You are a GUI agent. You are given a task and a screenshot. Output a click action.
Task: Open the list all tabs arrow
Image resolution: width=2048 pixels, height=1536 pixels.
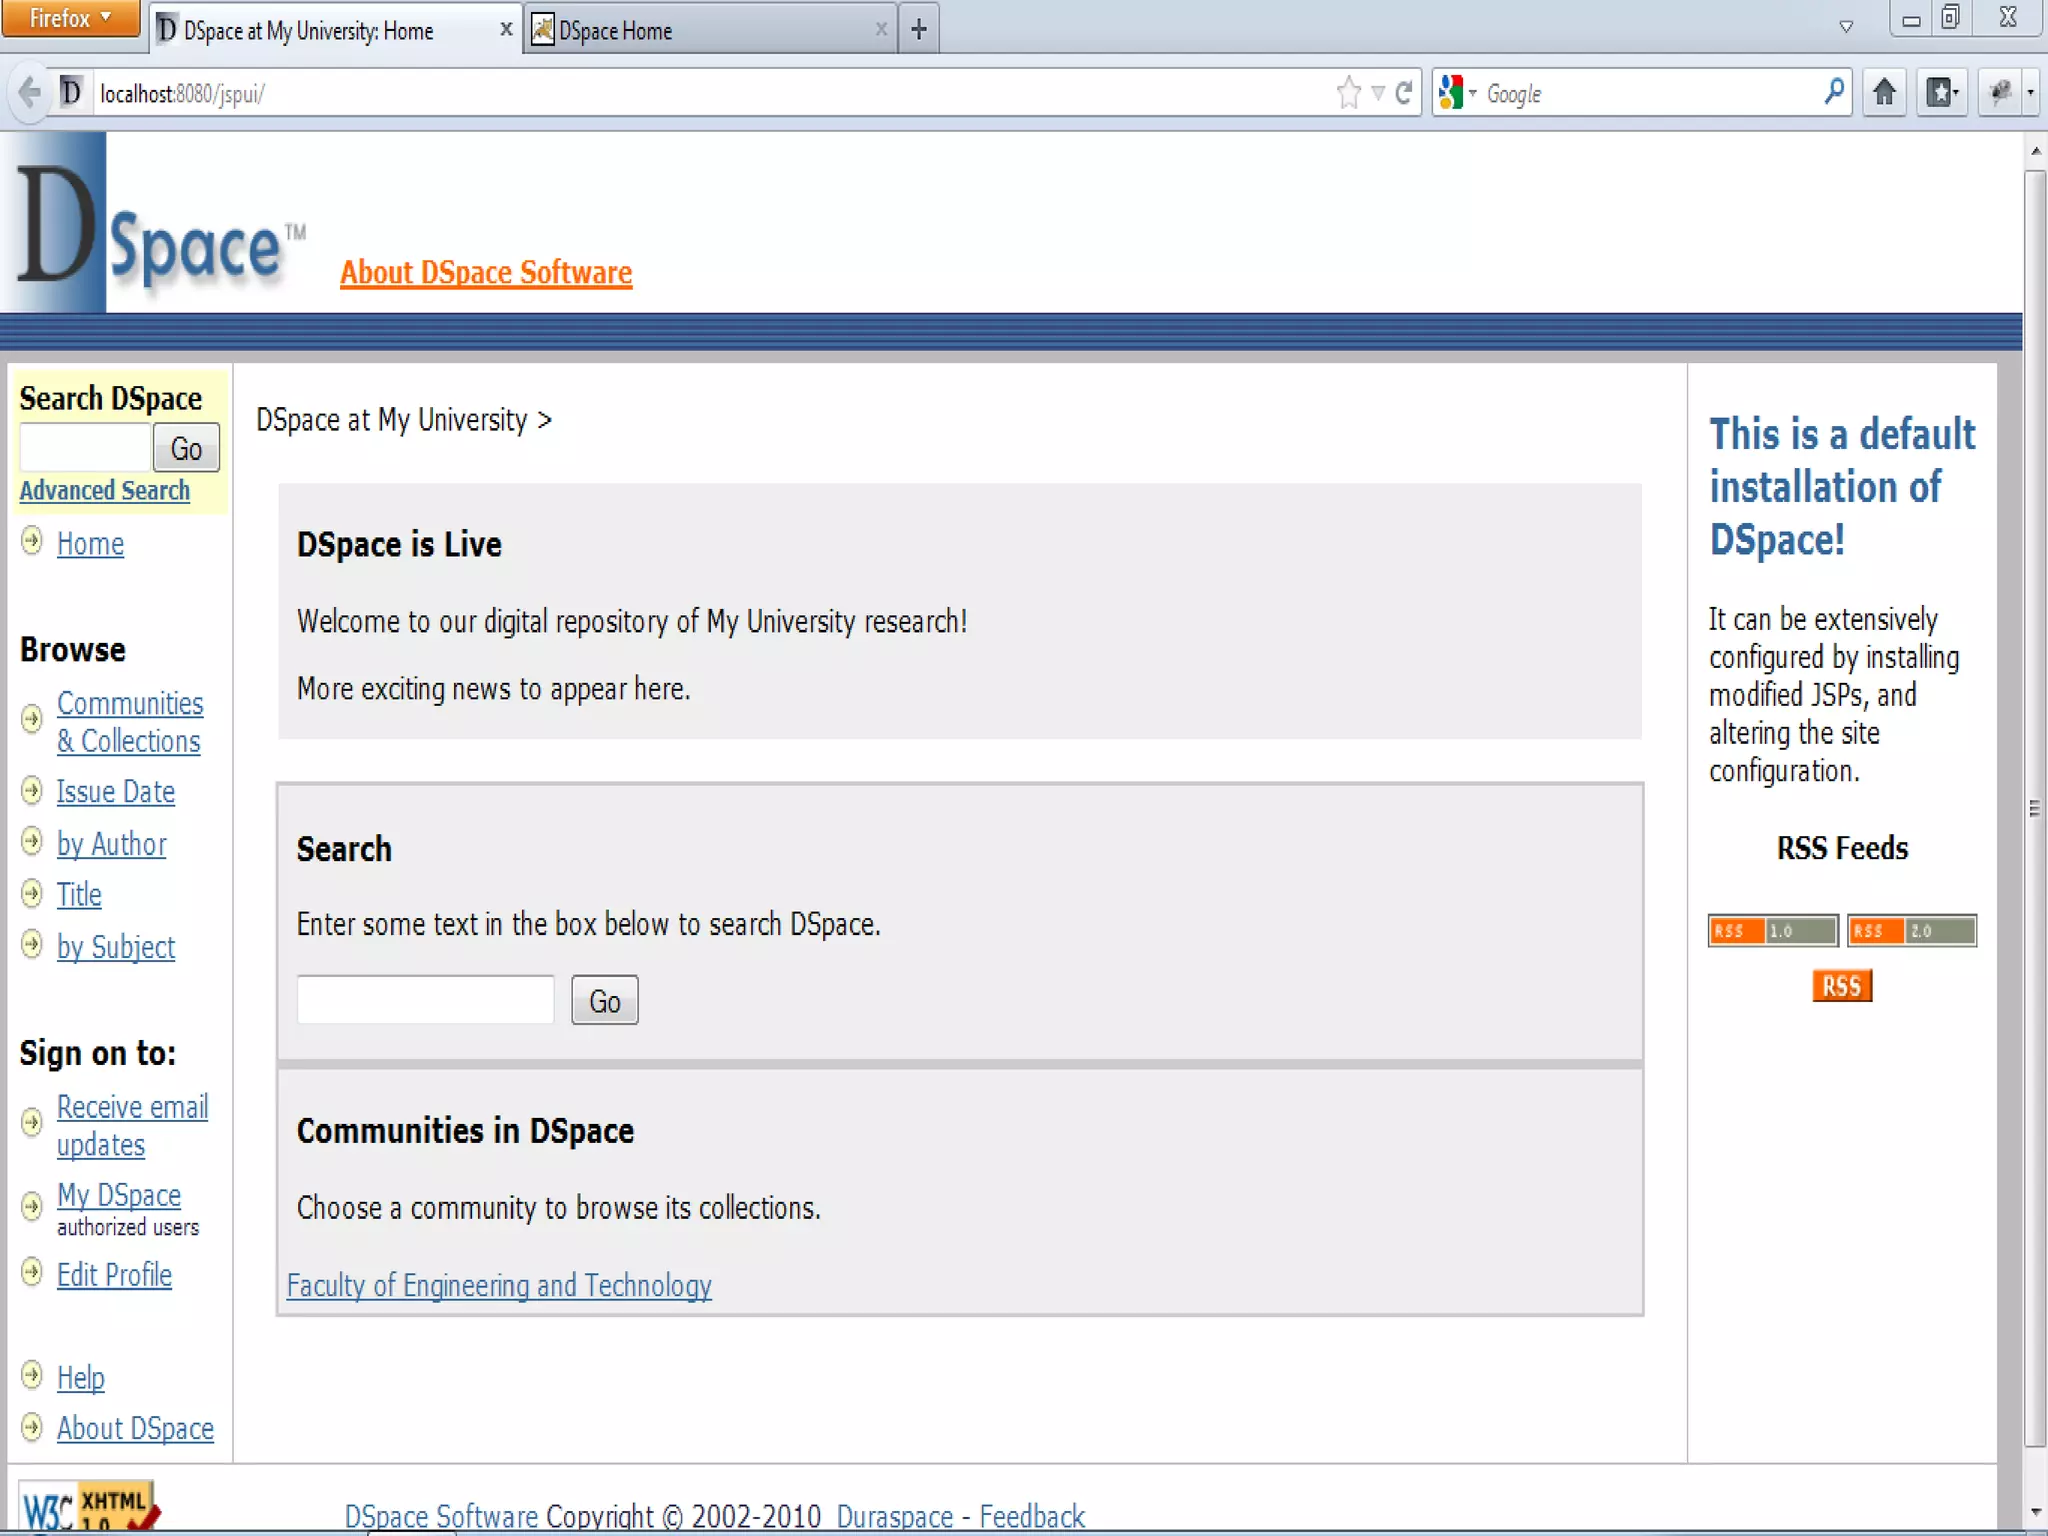(1846, 27)
